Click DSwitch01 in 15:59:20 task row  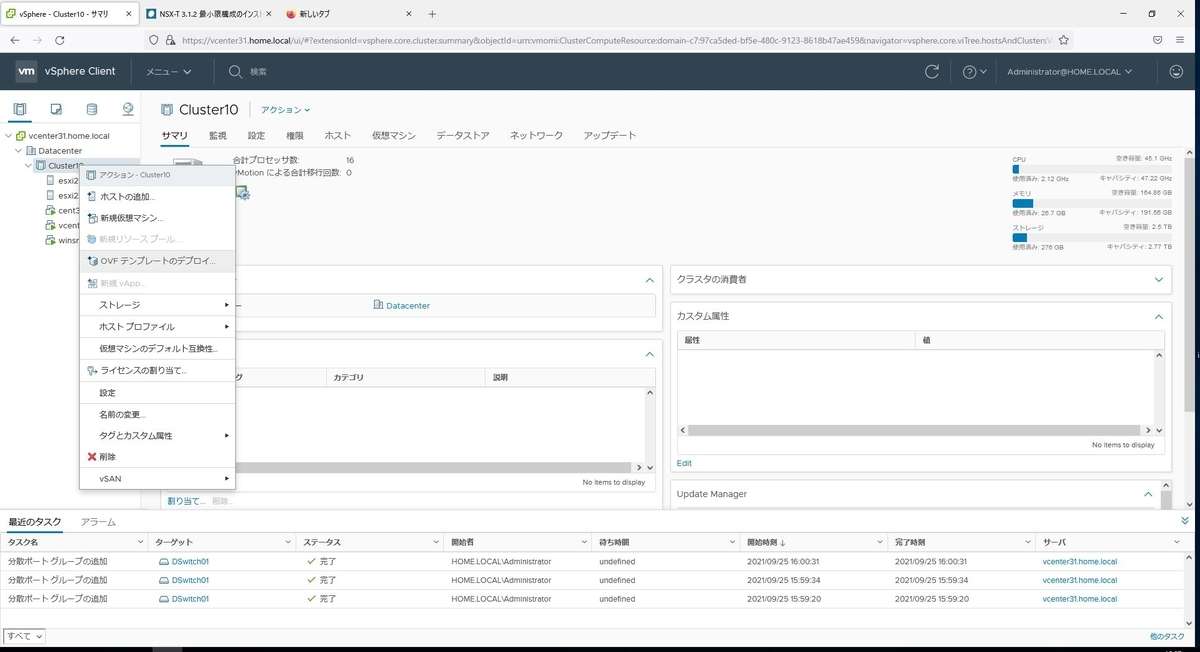point(189,599)
